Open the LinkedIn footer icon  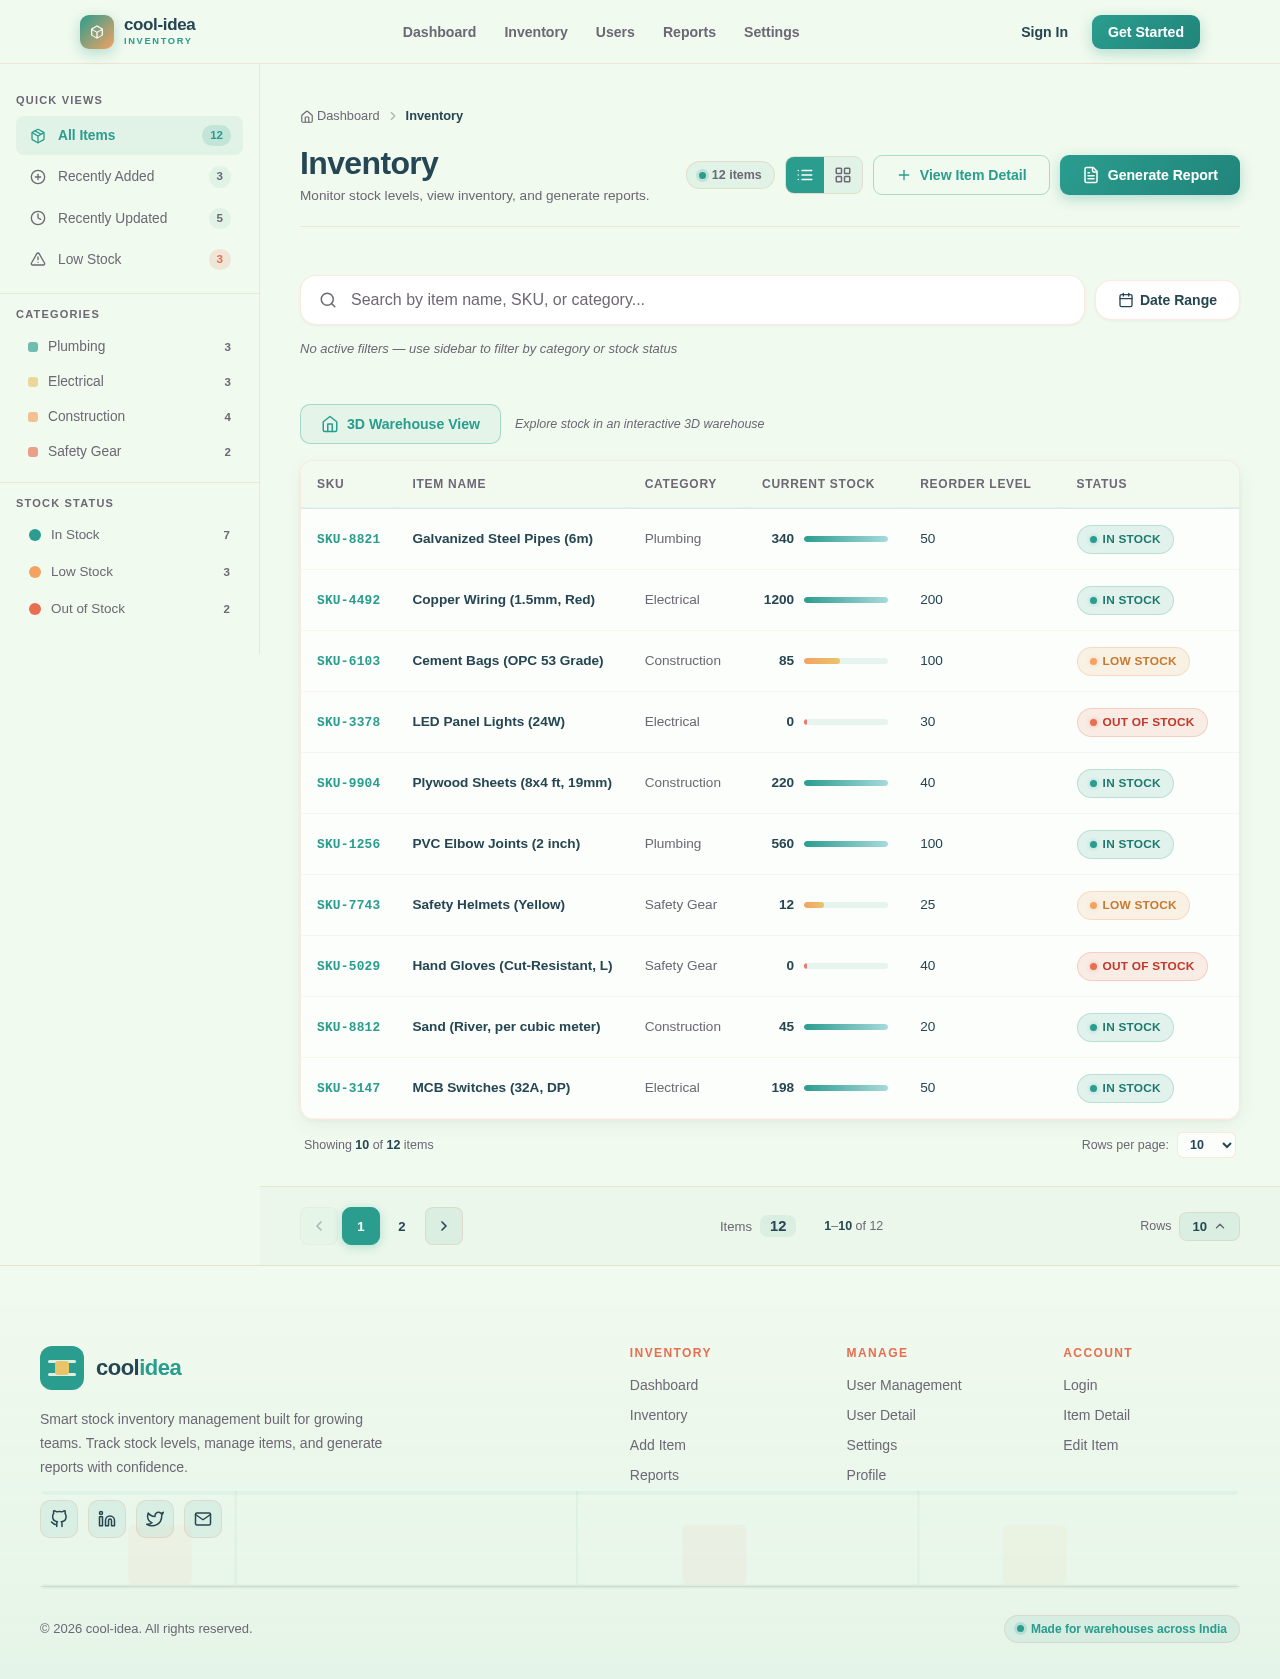coord(107,1519)
